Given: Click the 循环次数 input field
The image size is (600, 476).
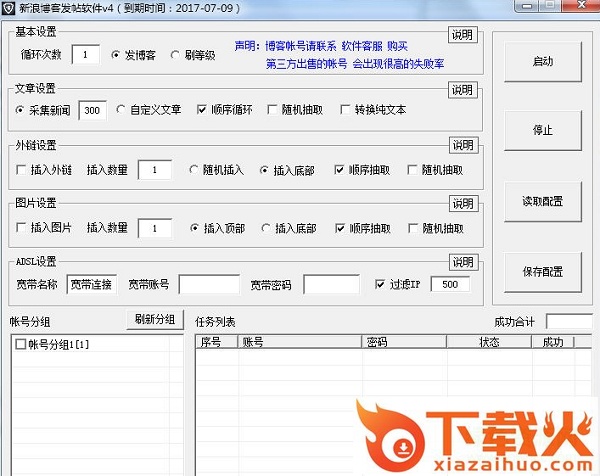Looking at the screenshot, I should click(86, 55).
